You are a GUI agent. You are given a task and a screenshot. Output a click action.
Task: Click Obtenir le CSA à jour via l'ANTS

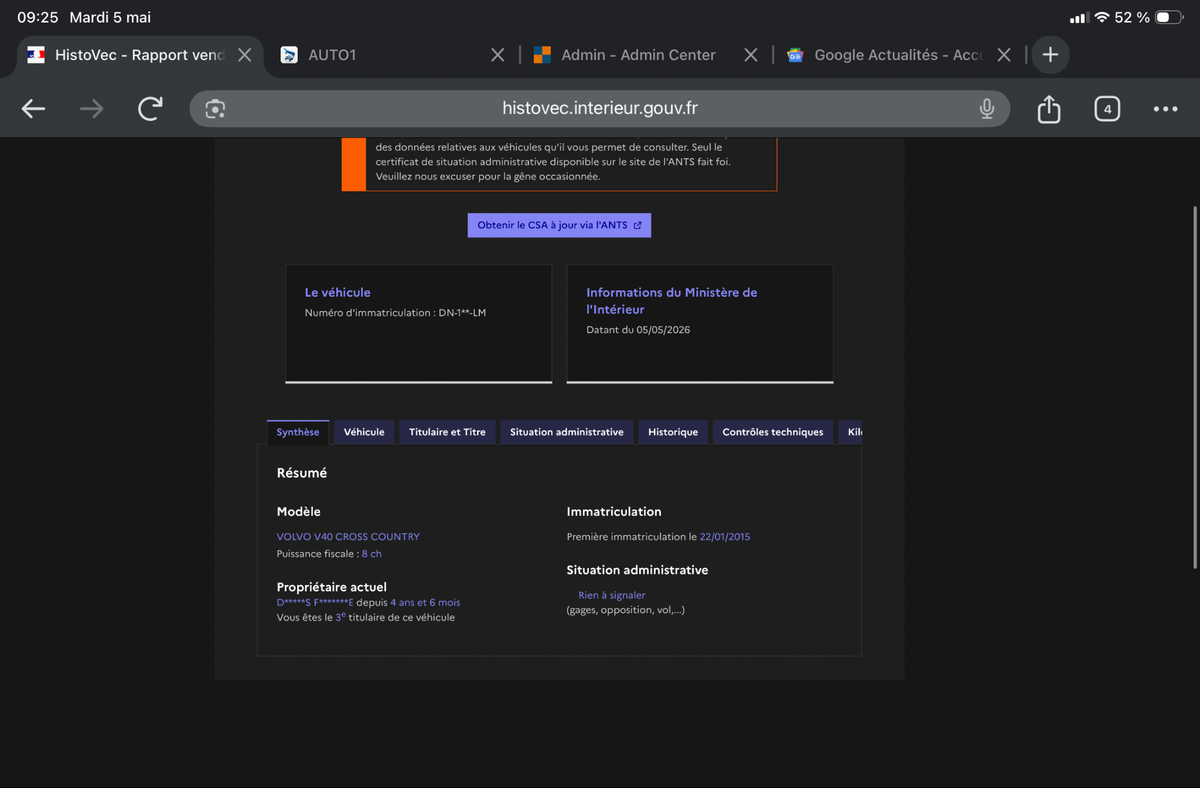point(559,225)
